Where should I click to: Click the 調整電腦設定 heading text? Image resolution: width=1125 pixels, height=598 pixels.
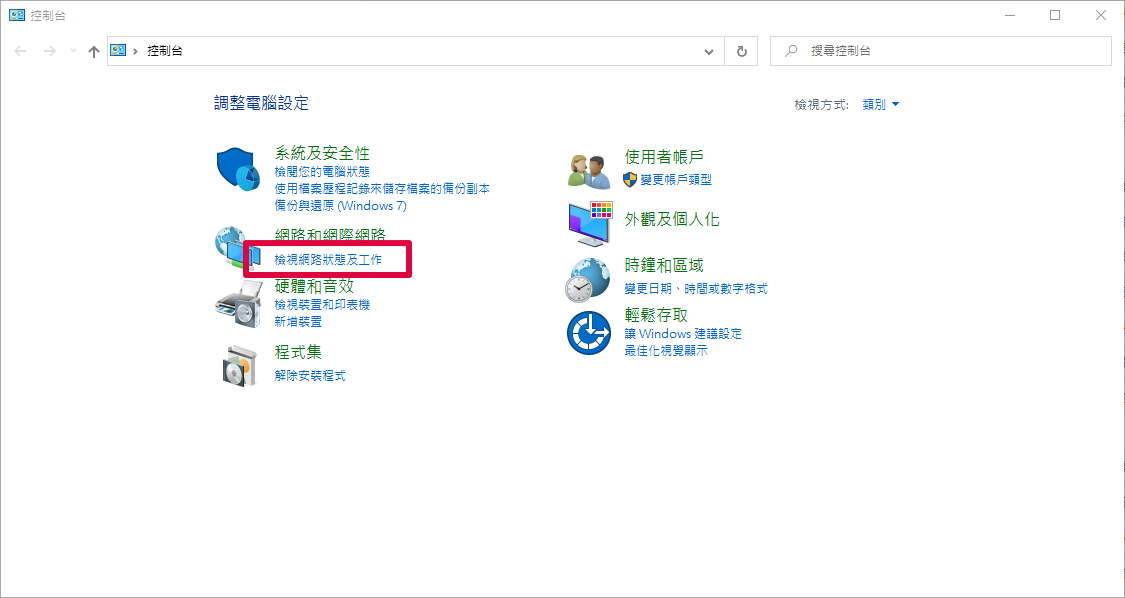coord(262,103)
